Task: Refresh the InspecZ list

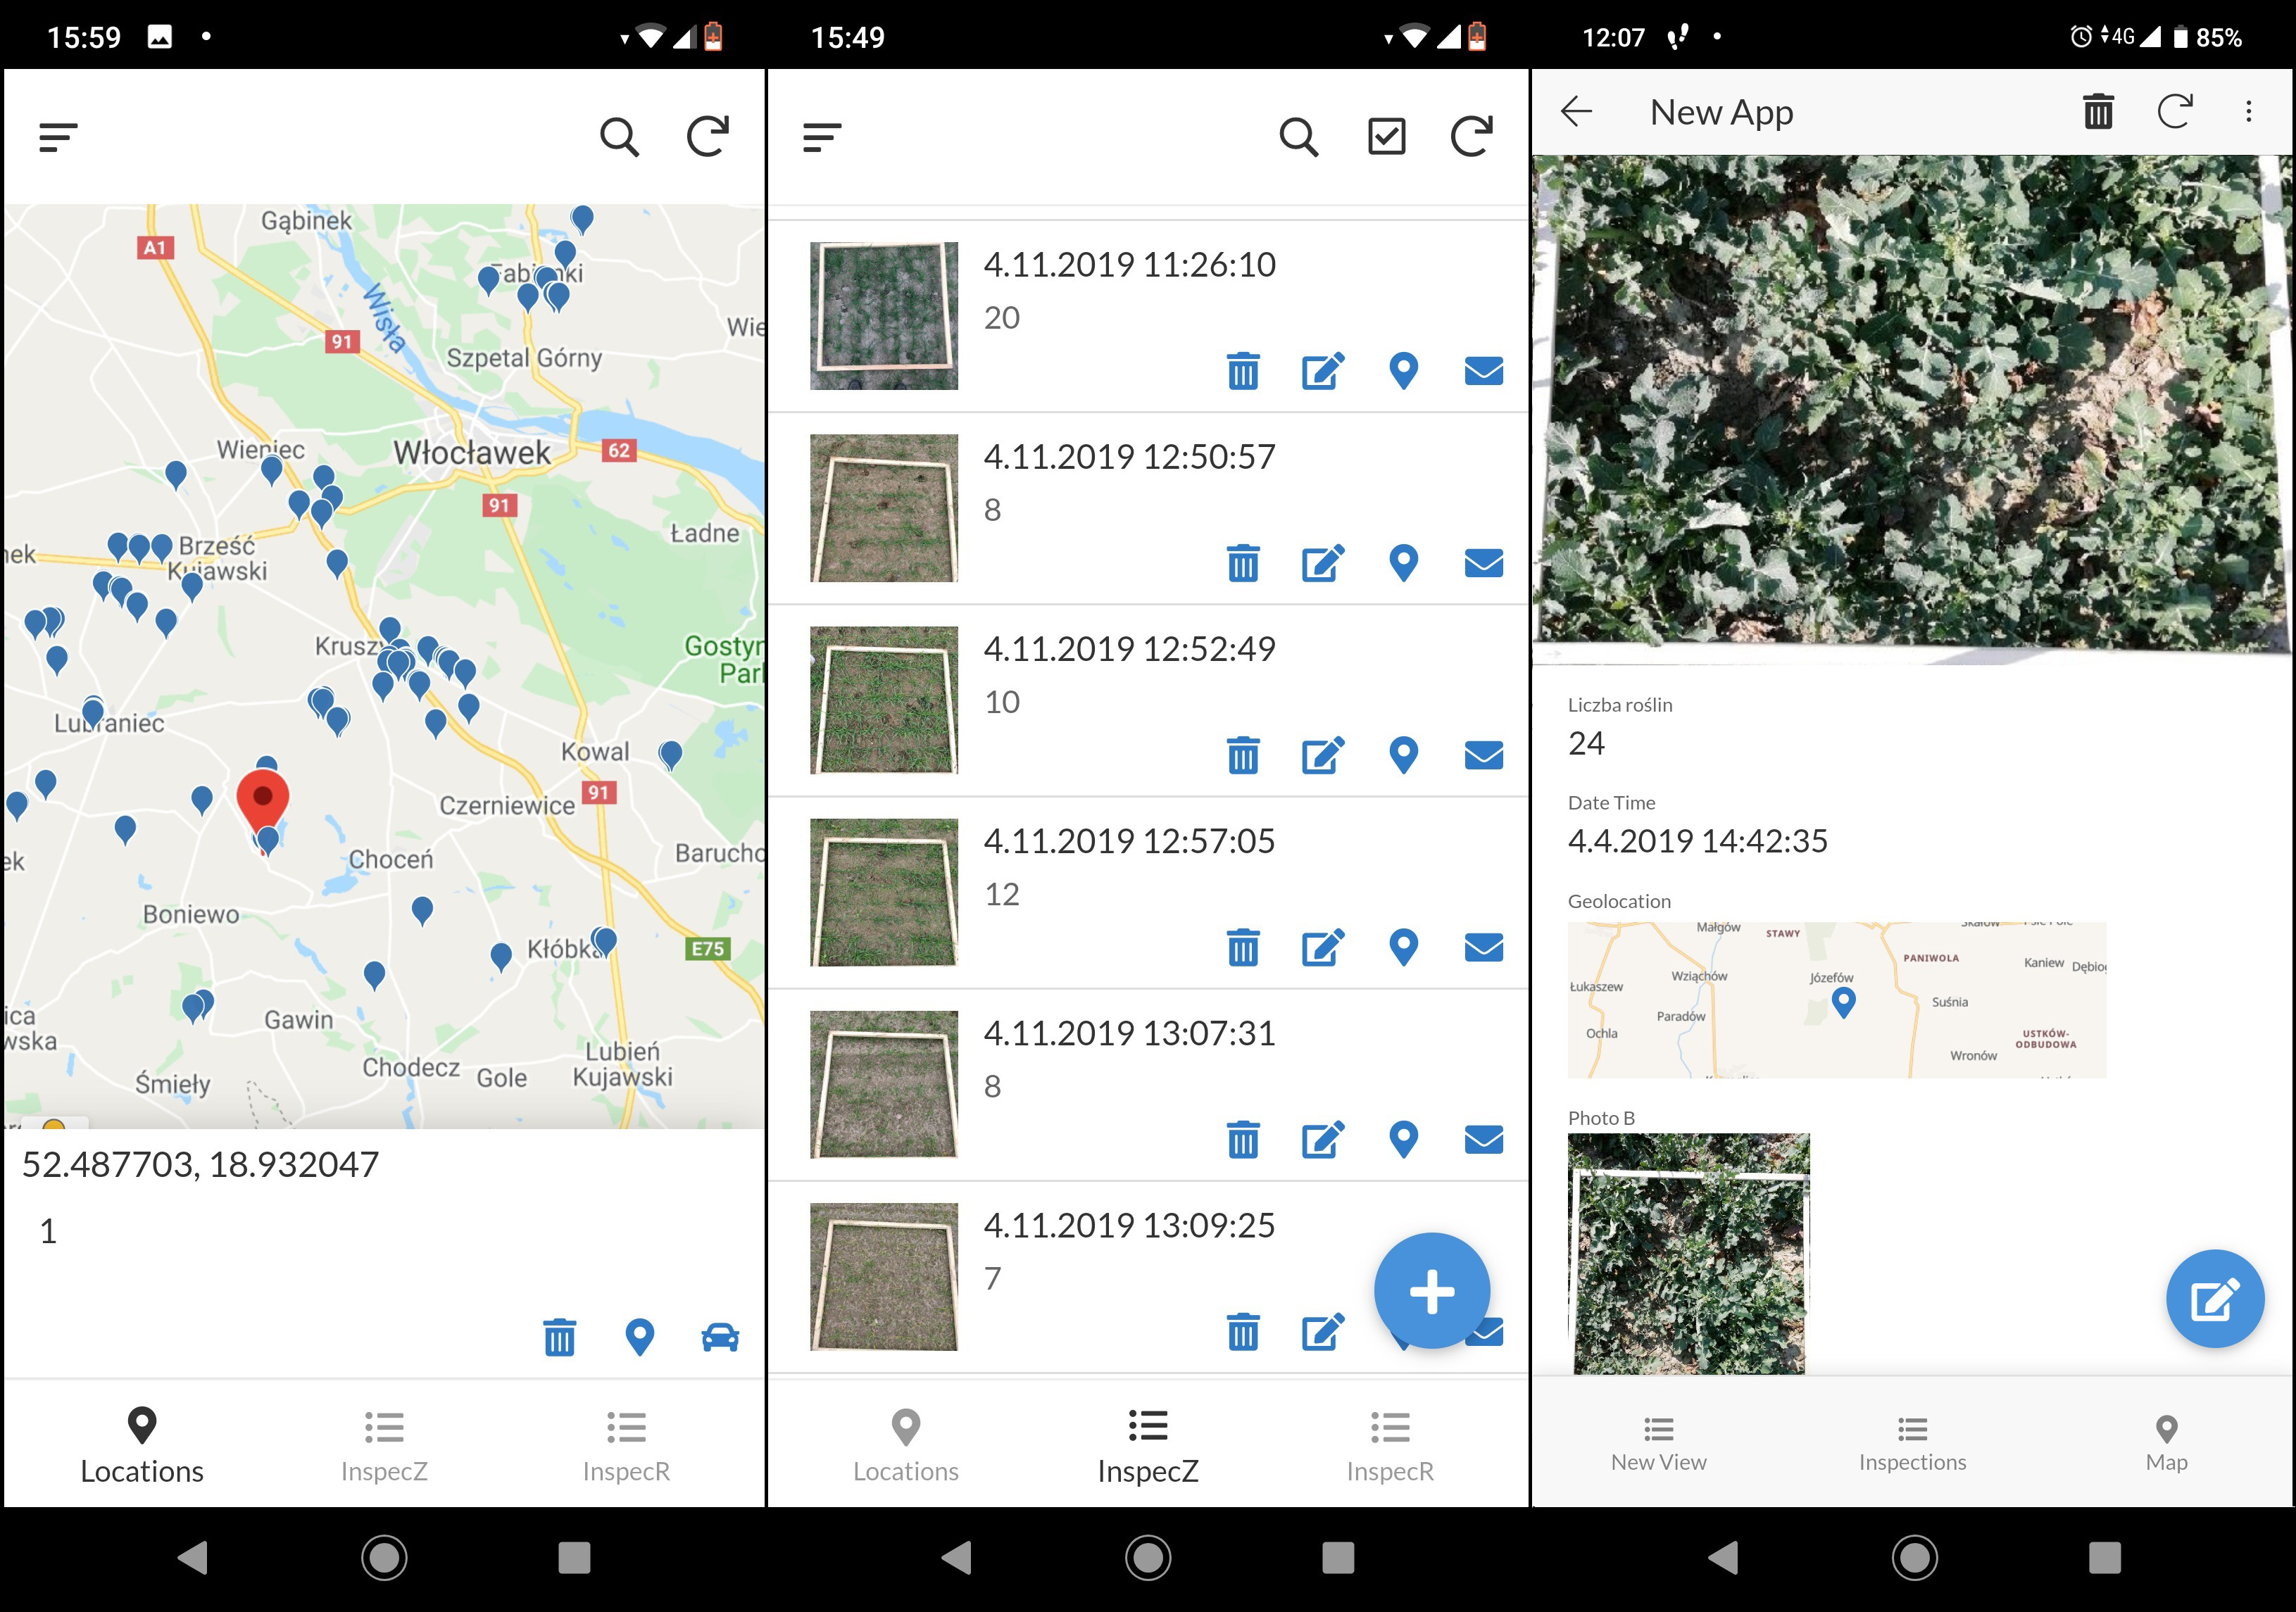Action: pyautogui.click(x=1471, y=137)
